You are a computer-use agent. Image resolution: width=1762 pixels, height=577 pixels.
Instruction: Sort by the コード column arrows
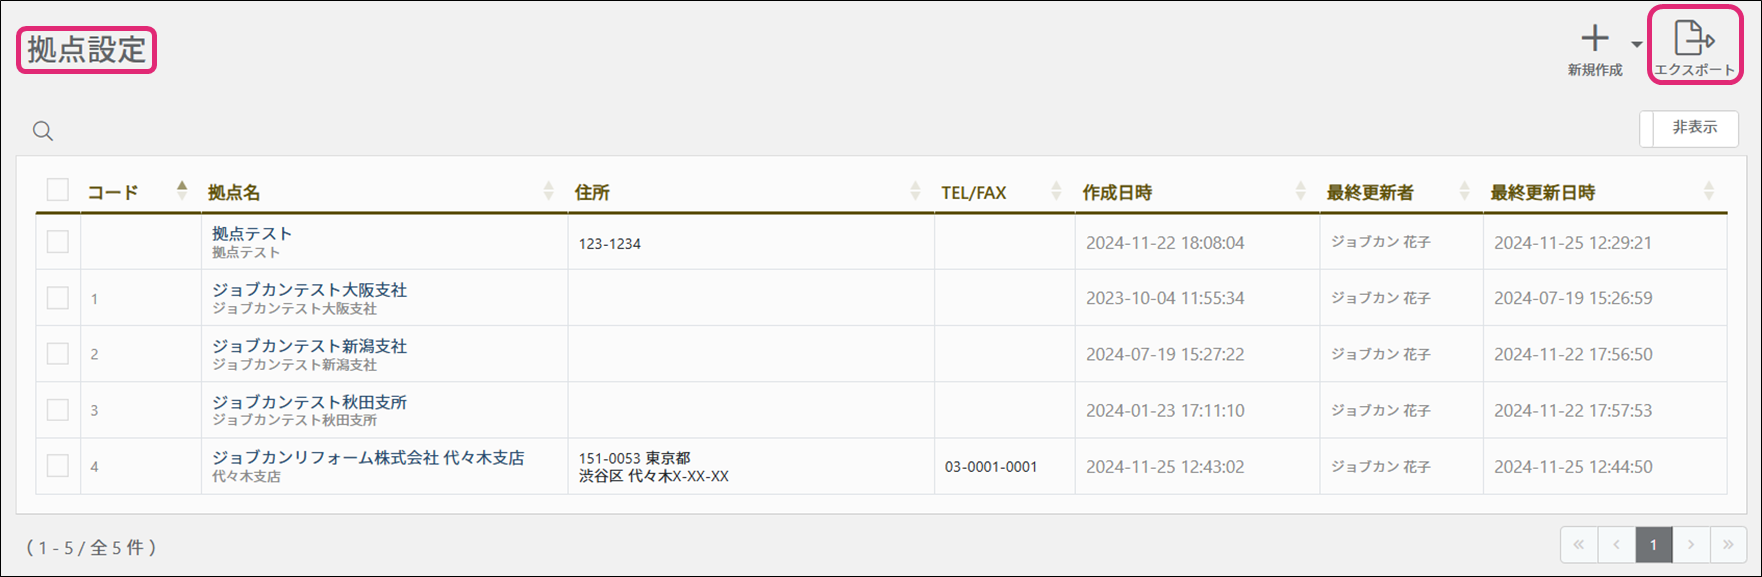(182, 190)
